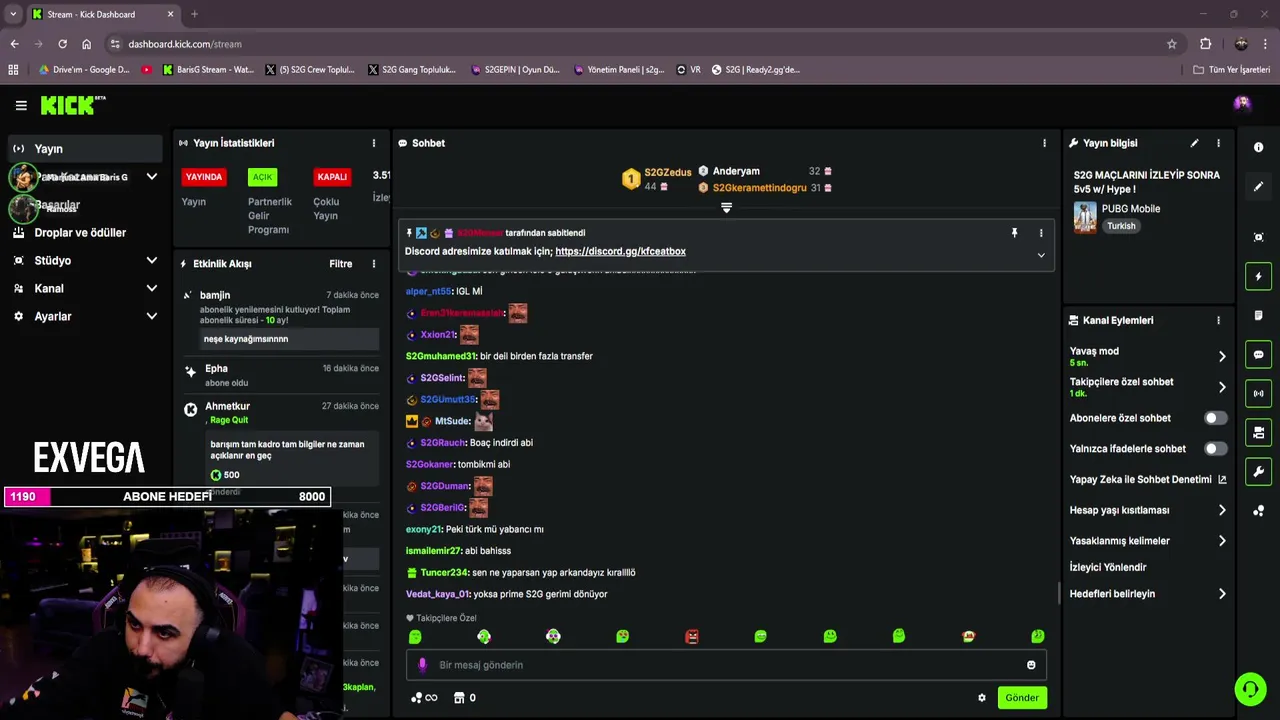Open Kanal Eylemleri three-dot options
1280x720 pixels.
point(1218,320)
